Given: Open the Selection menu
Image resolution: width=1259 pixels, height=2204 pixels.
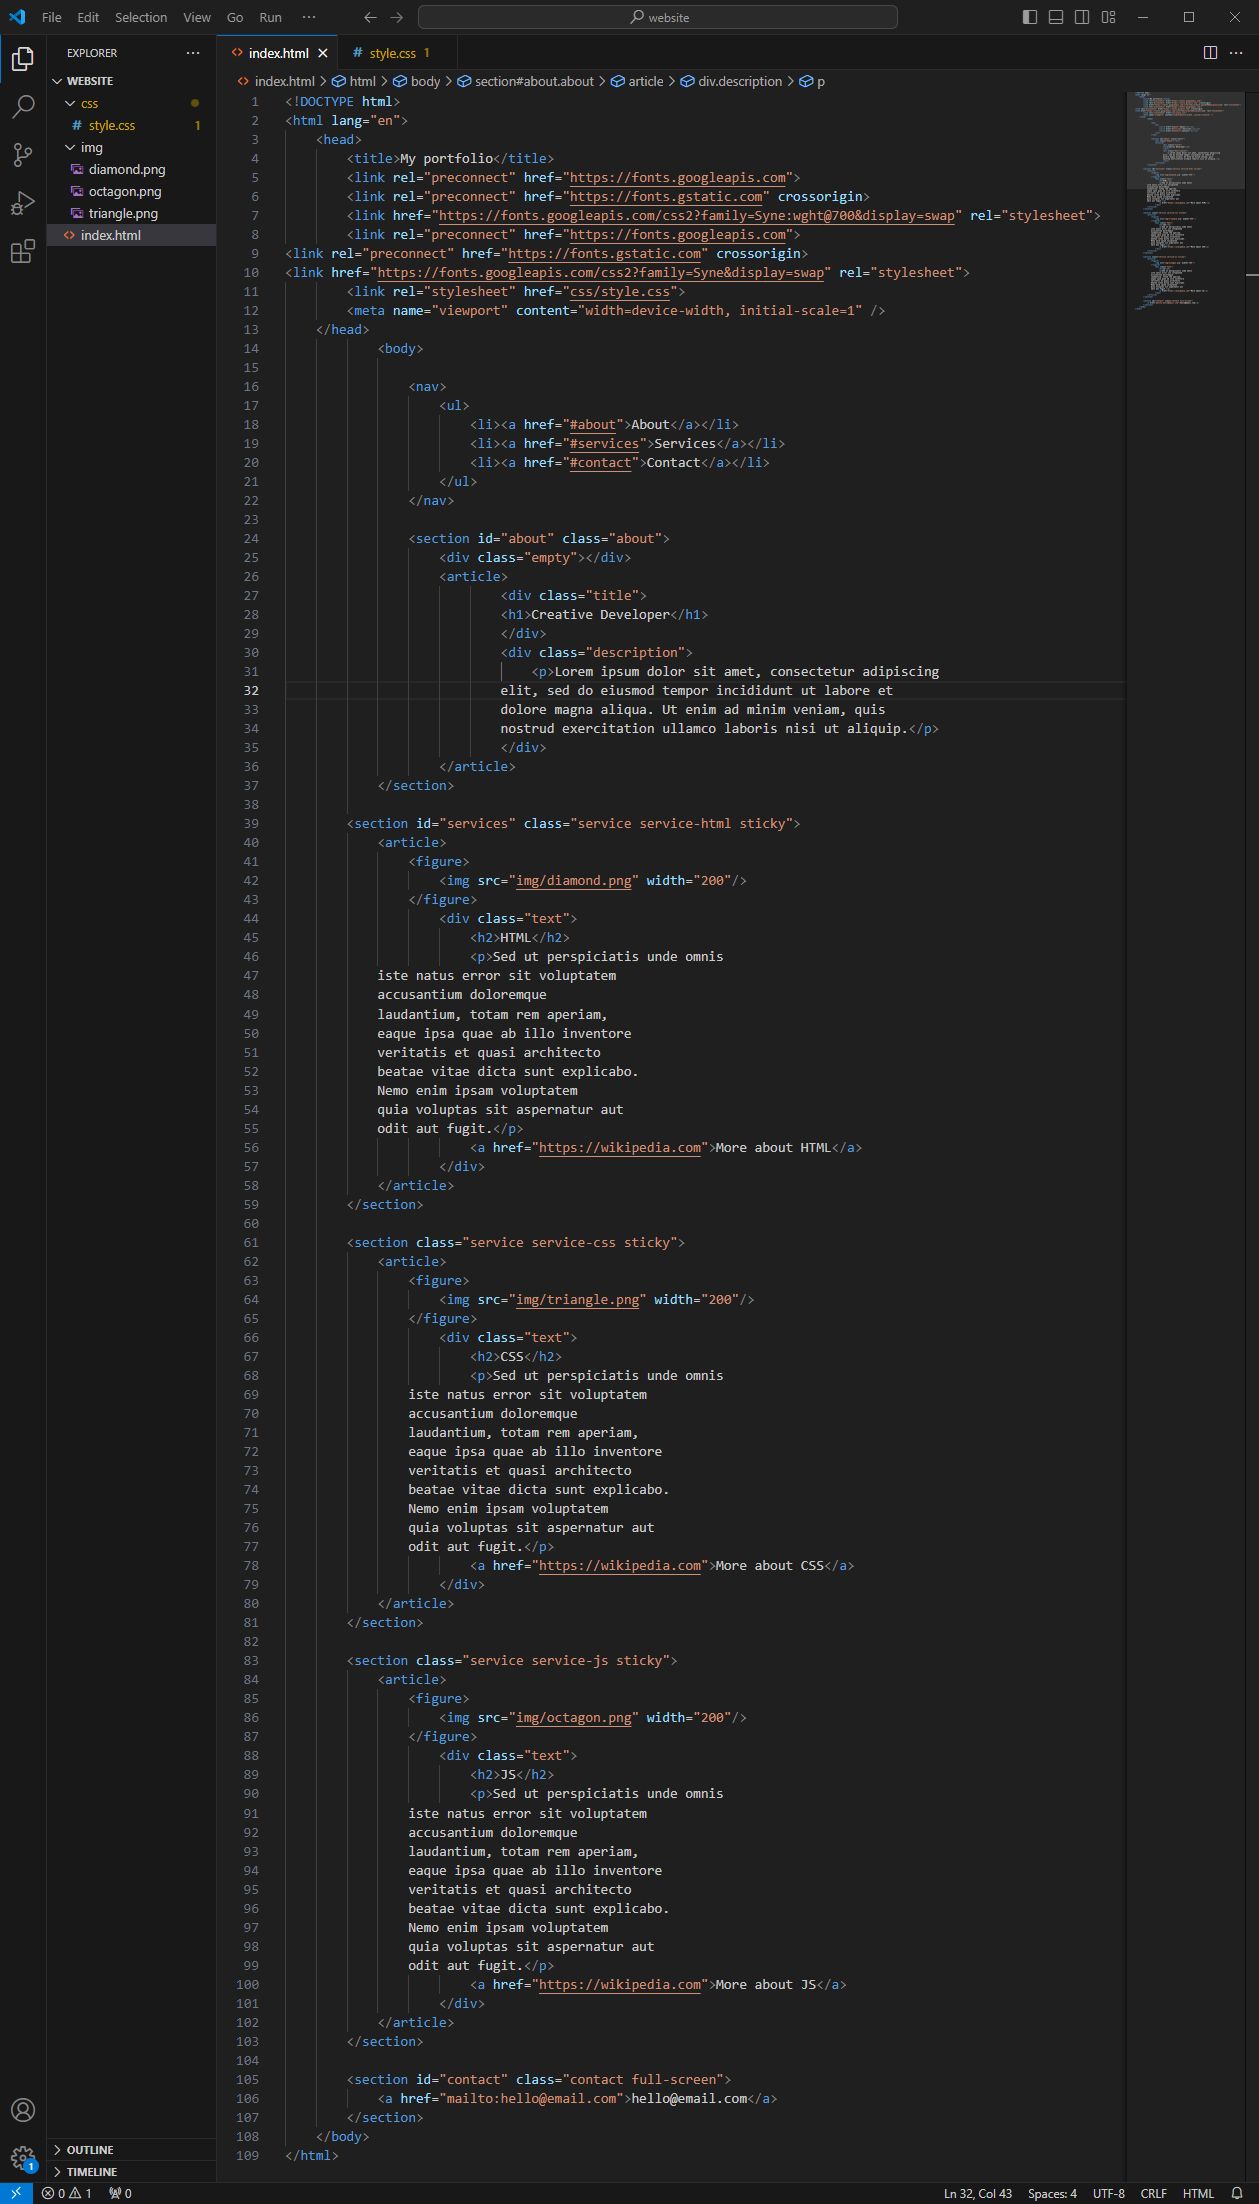Looking at the screenshot, I should (141, 17).
